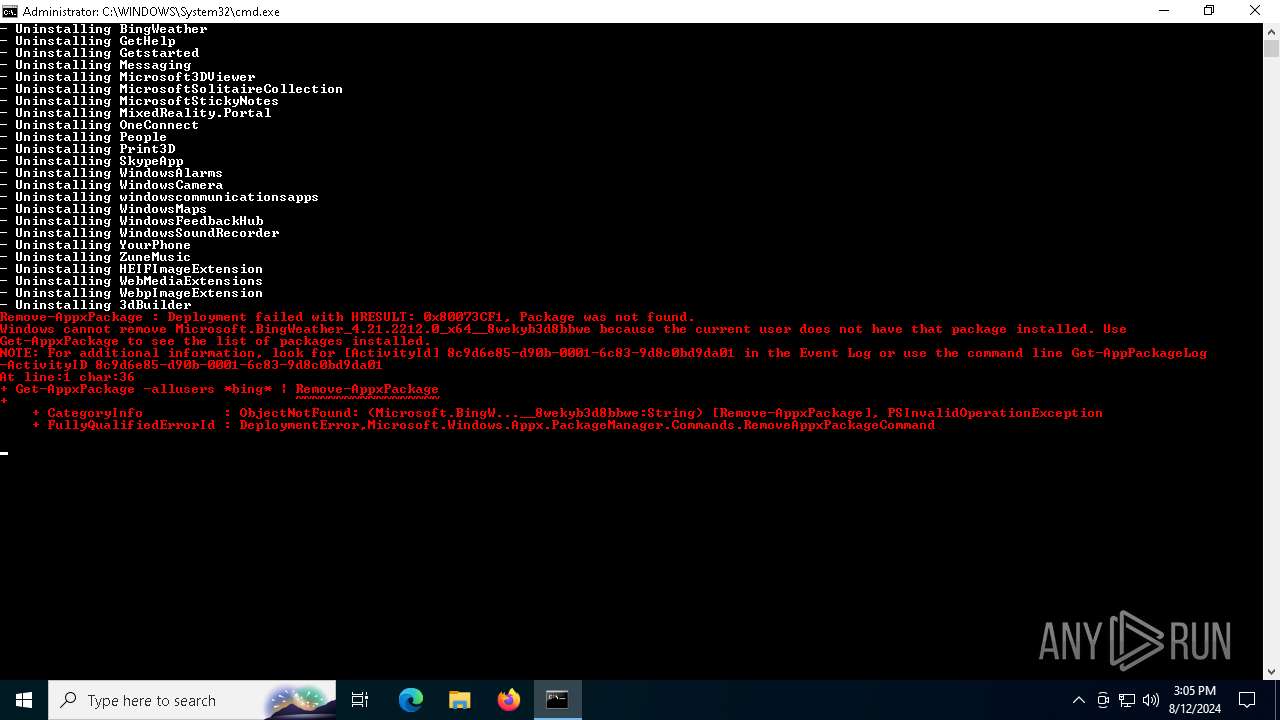The width and height of the screenshot is (1280, 720).
Task: Click the underlined 'Remove-AppxPackage' command text
Action: tap(367, 389)
